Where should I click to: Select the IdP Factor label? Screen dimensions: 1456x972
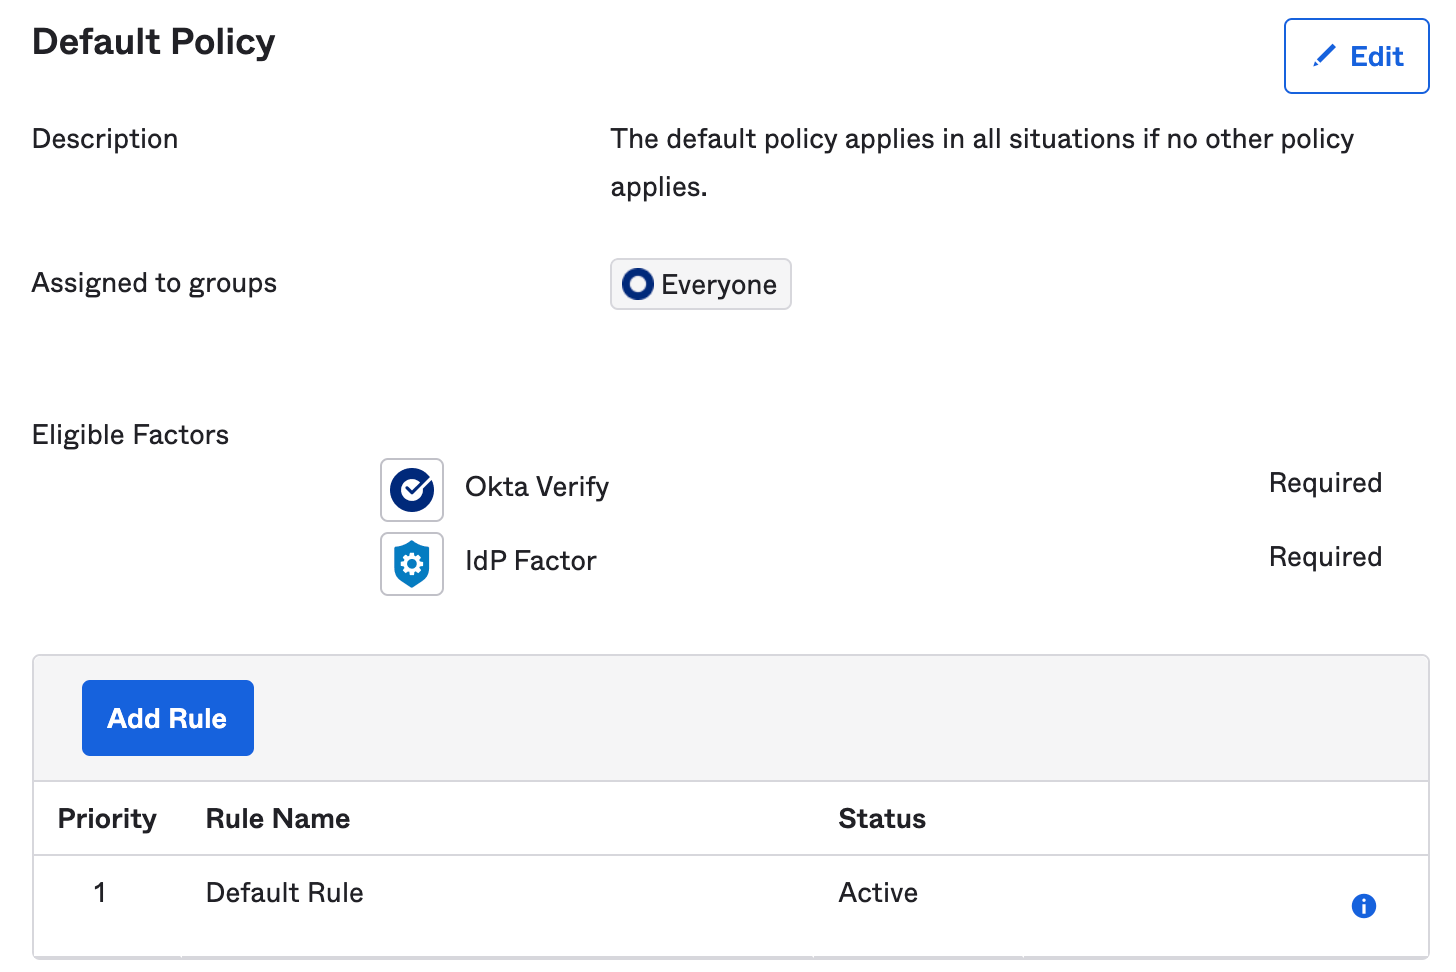531,561
